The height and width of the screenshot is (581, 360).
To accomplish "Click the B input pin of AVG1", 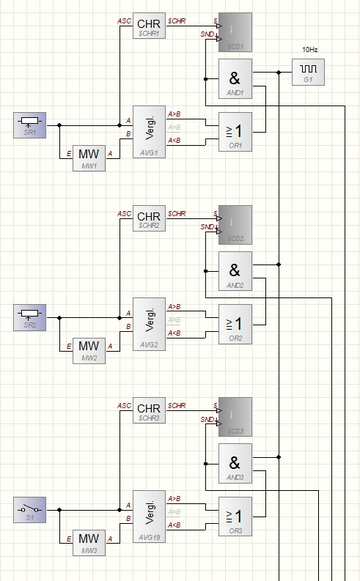I will pos(129,134).
